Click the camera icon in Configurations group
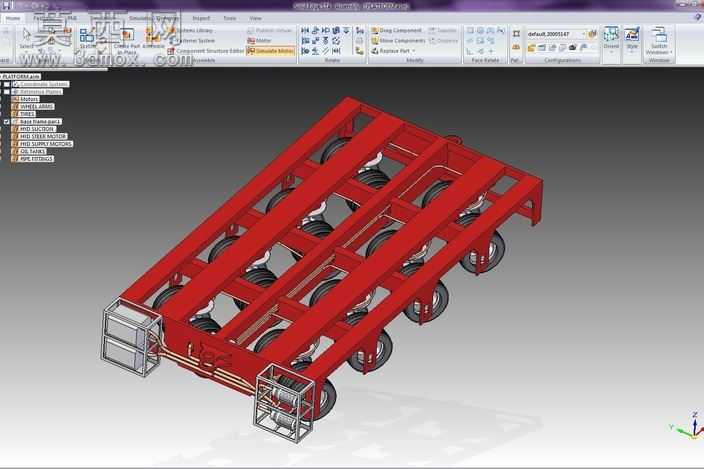Screen dimensions: 704x469 (x=572, y=47)
